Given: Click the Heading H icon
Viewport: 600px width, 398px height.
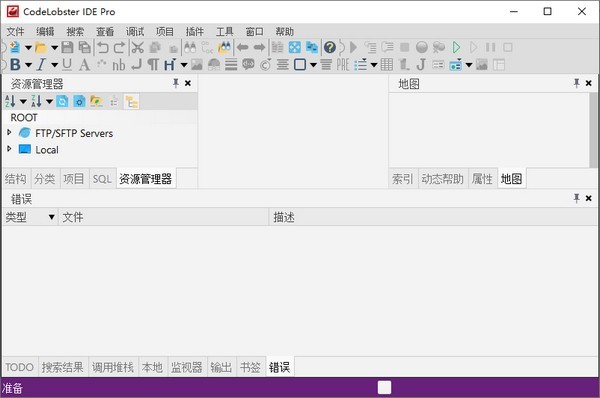Looking at the screenshot, I should click(x=170, y=65).
